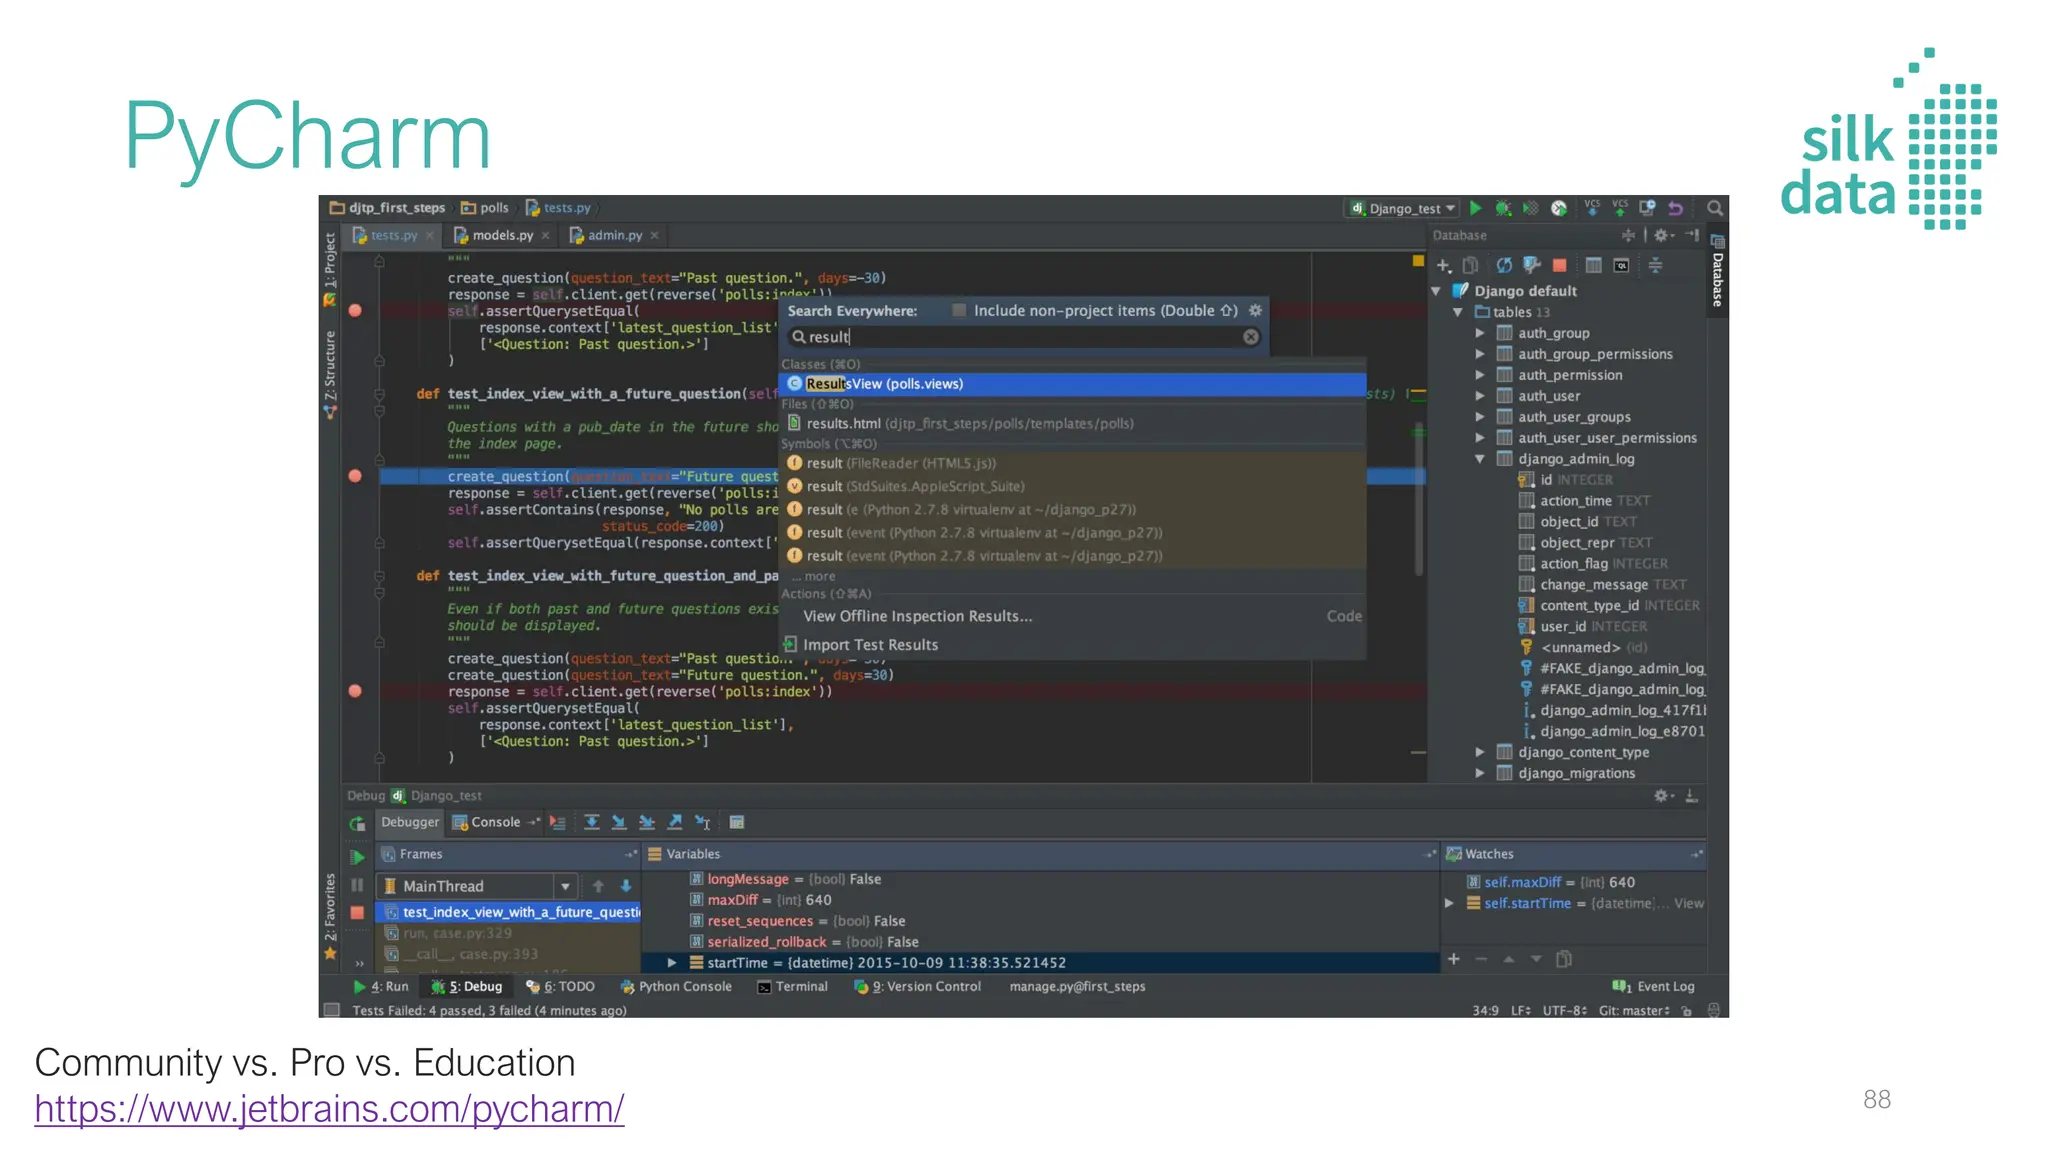Rerun Django_test in debug panel
2048x1152 pixels.
click(357, 824)
